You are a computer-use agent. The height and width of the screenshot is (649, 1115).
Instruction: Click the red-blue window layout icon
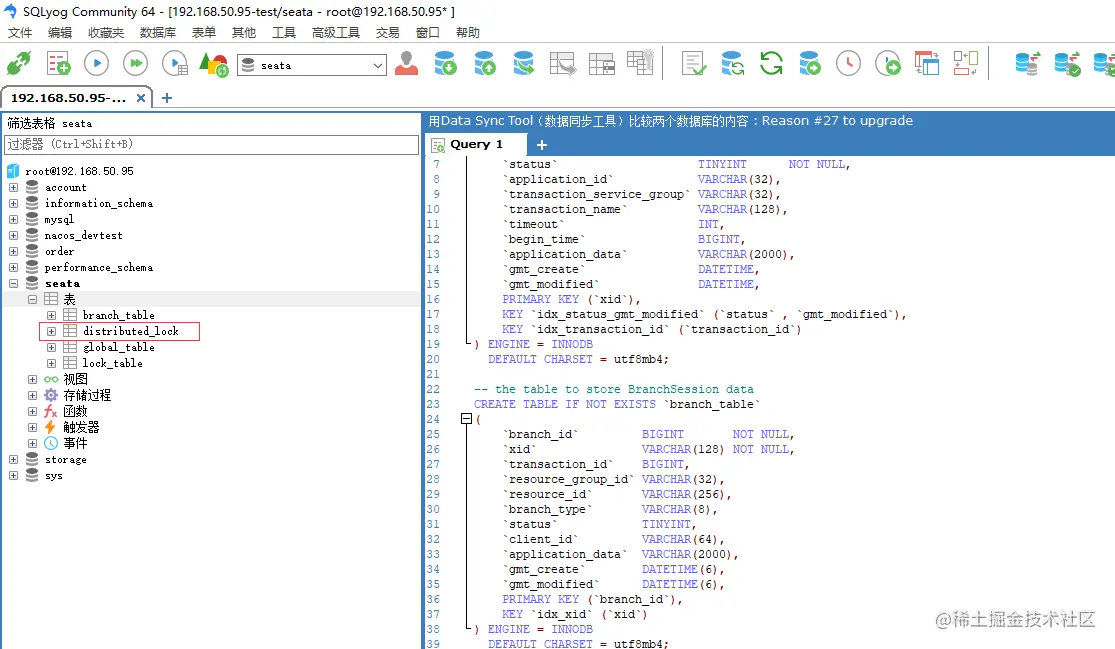927,64
